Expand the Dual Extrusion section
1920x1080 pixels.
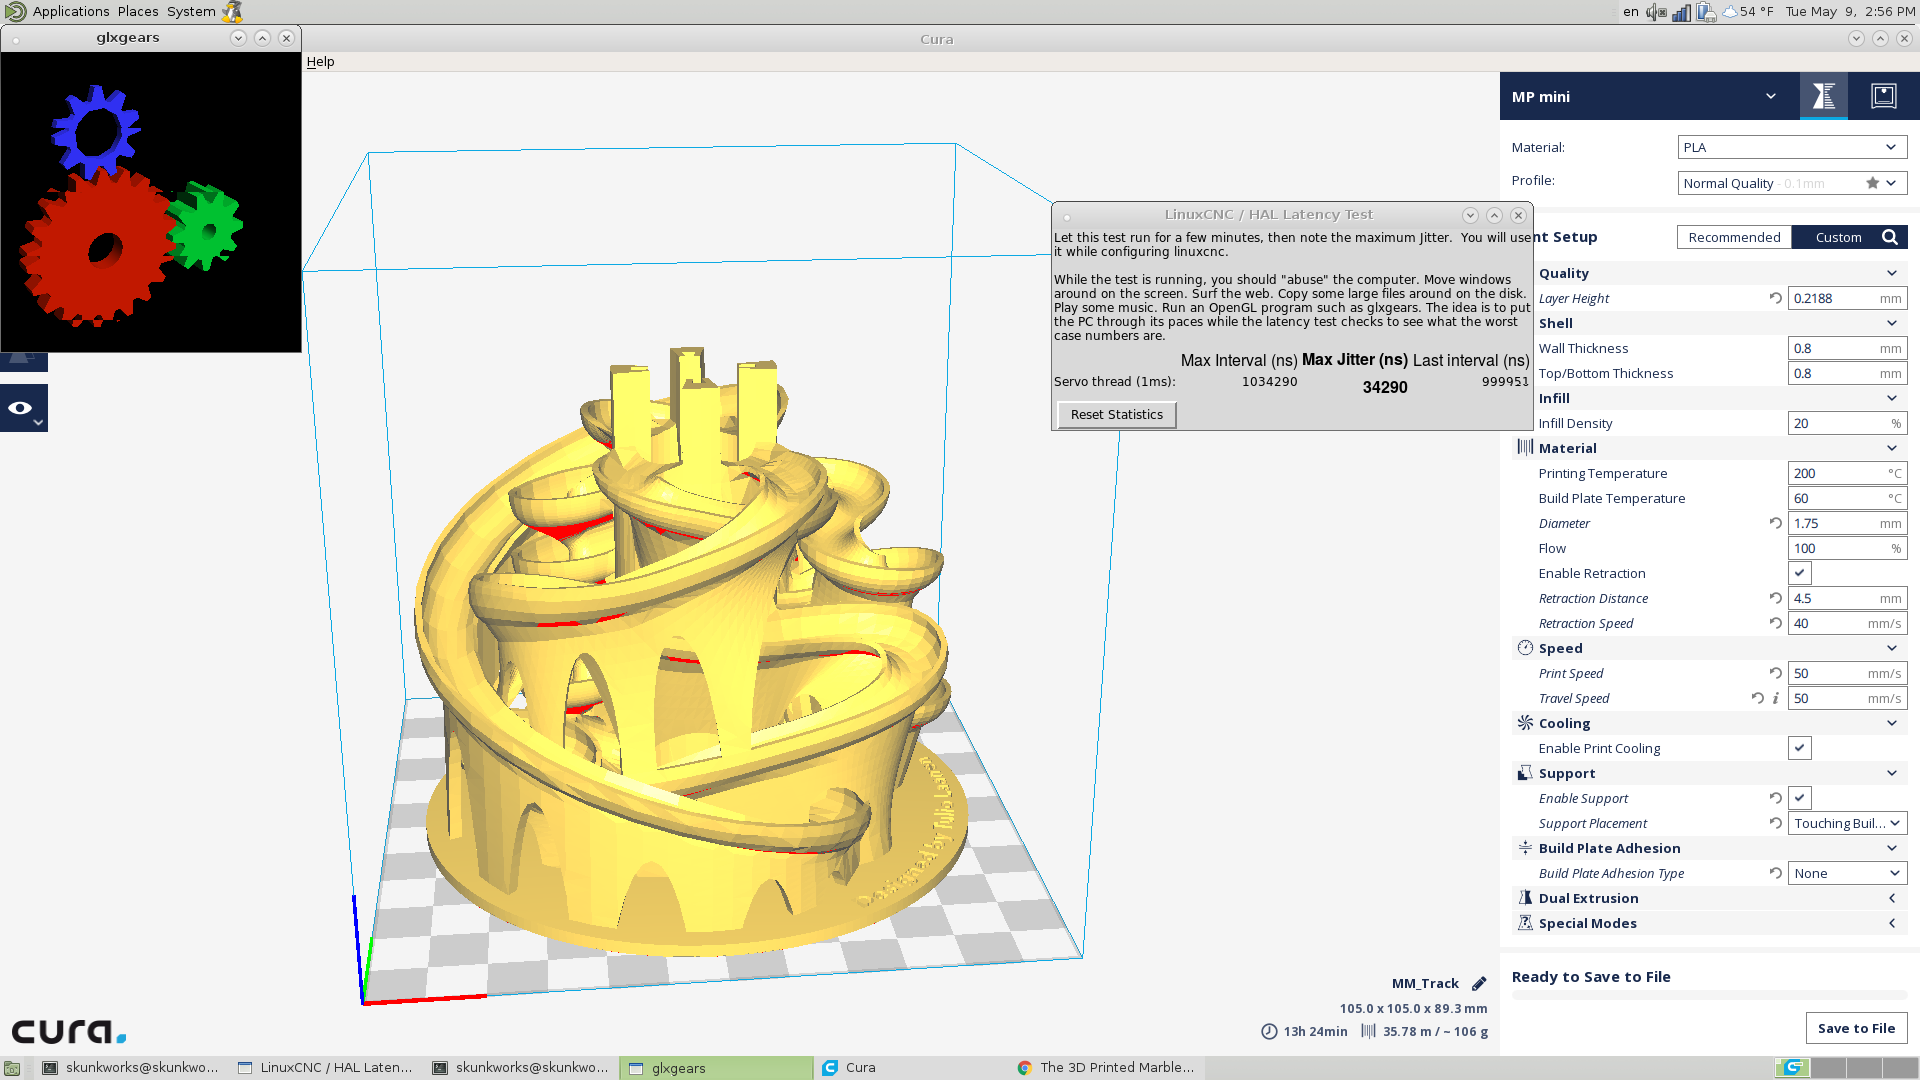click(1891, 898)
